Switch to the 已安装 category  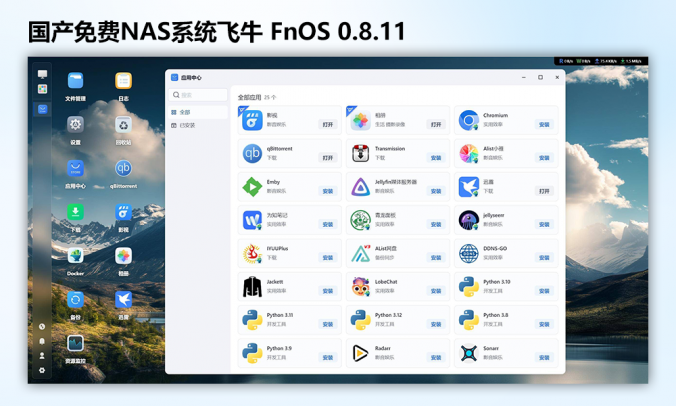coord(198,125)
